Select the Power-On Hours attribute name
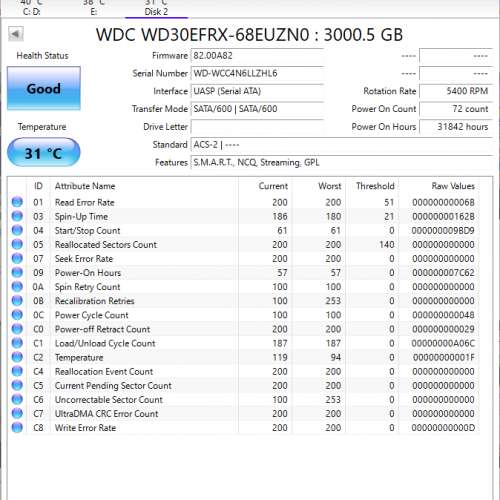 click(x=88, y=273)
